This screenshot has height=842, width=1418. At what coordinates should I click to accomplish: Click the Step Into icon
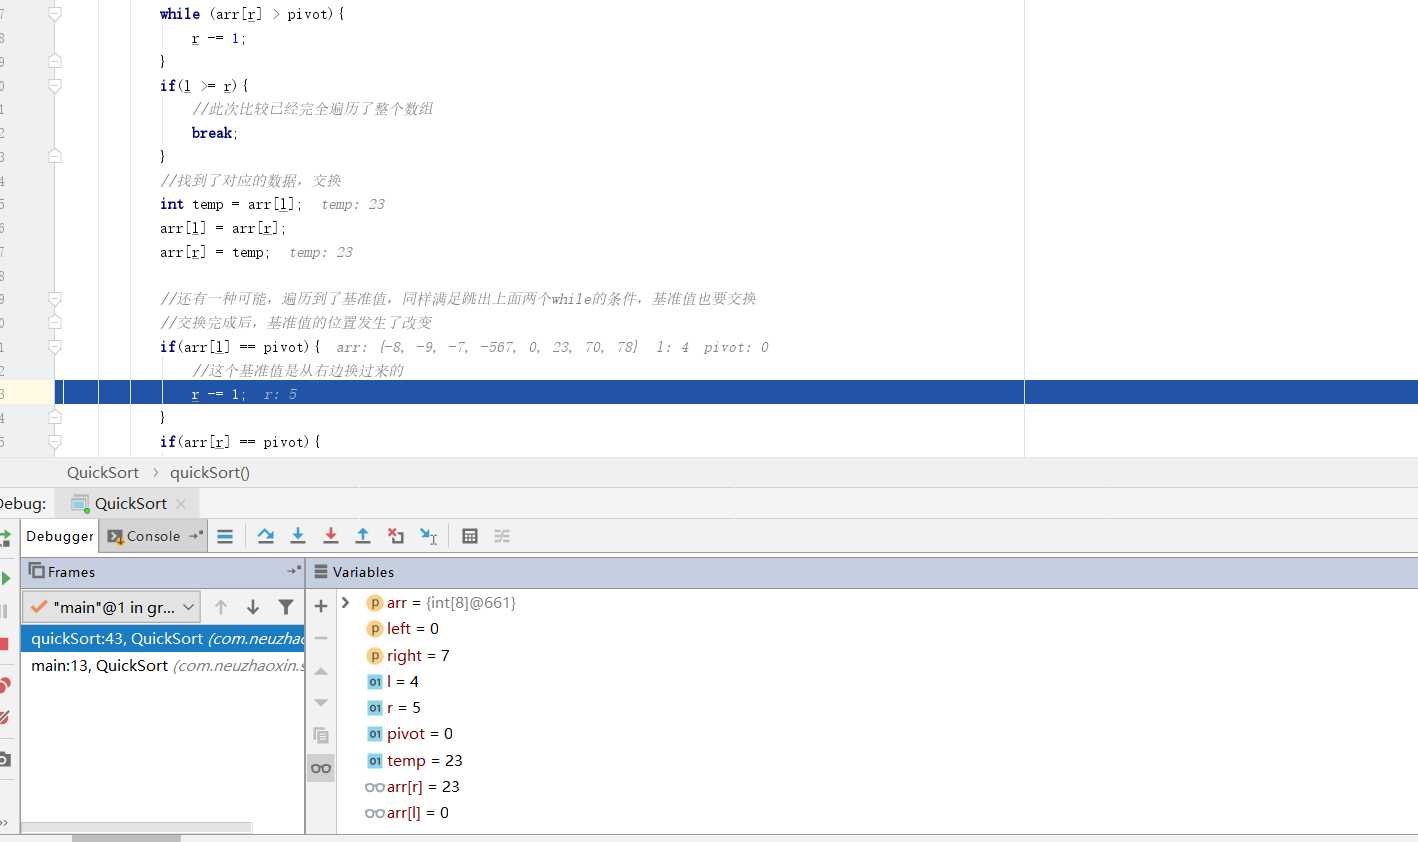(298, 536)
